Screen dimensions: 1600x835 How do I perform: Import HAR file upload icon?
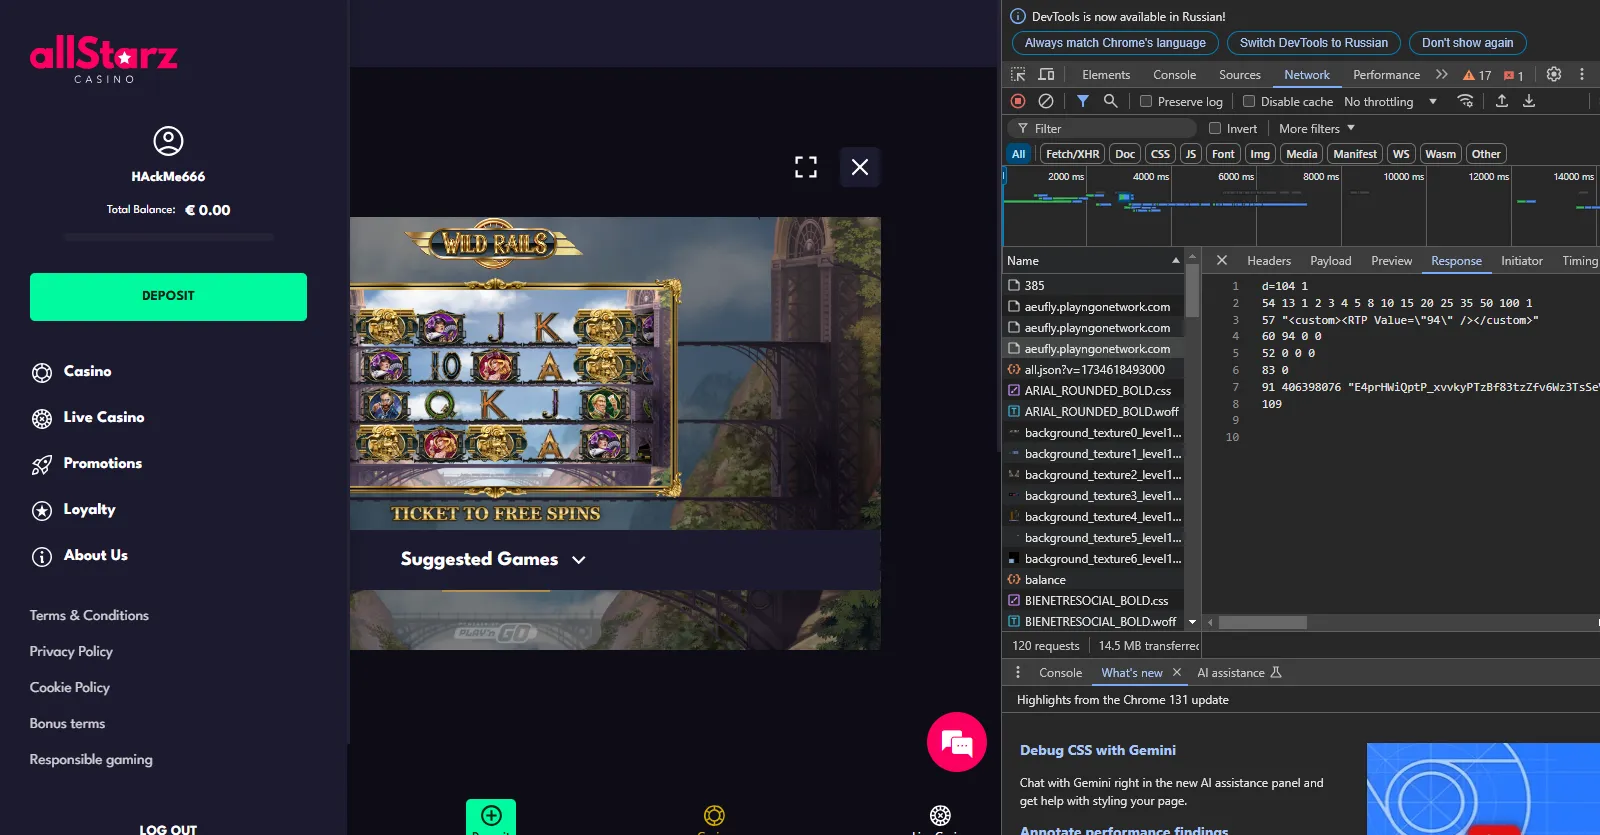(1502, 101)
